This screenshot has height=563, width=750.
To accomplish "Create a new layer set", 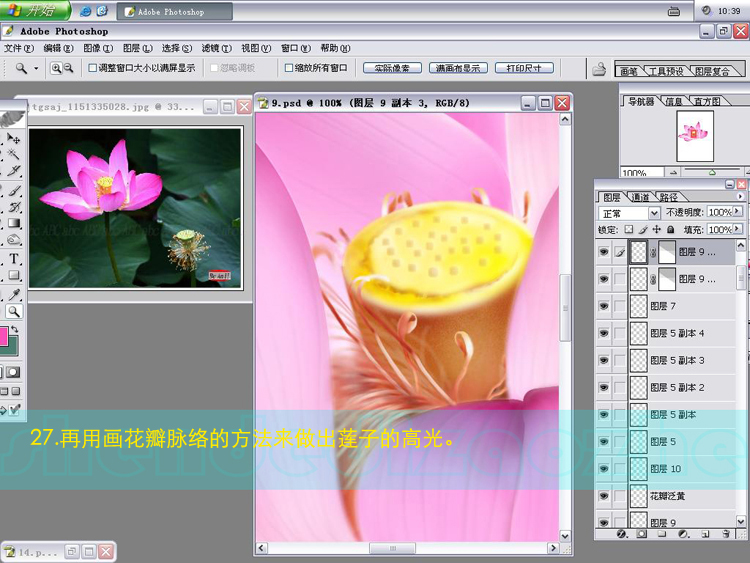I will [x=662, y=534].
